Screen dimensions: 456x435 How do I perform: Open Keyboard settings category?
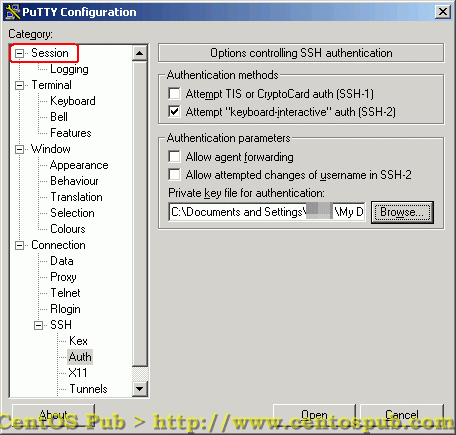73,101
